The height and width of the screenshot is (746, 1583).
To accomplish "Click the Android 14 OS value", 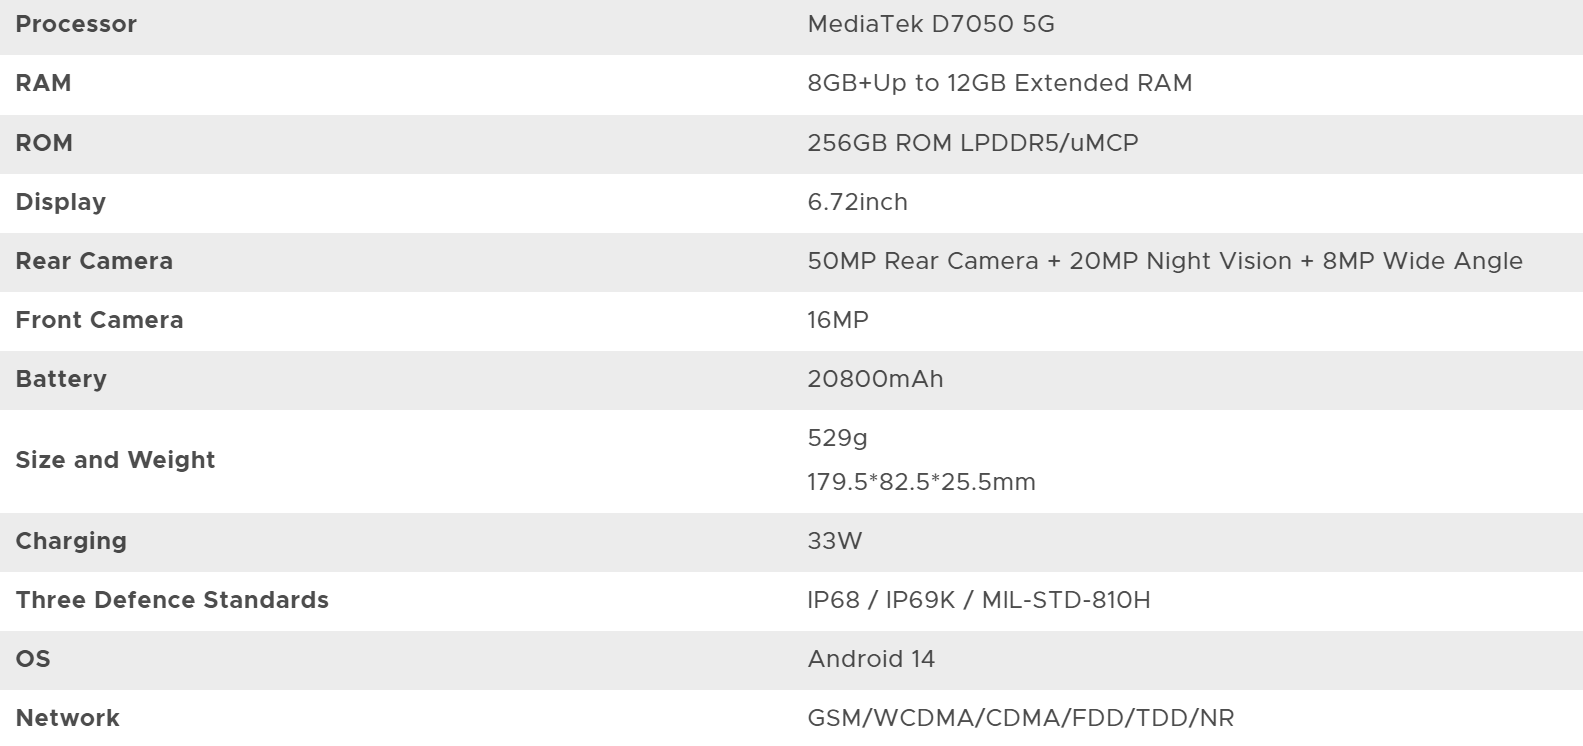I will click(x=871, y=659).
